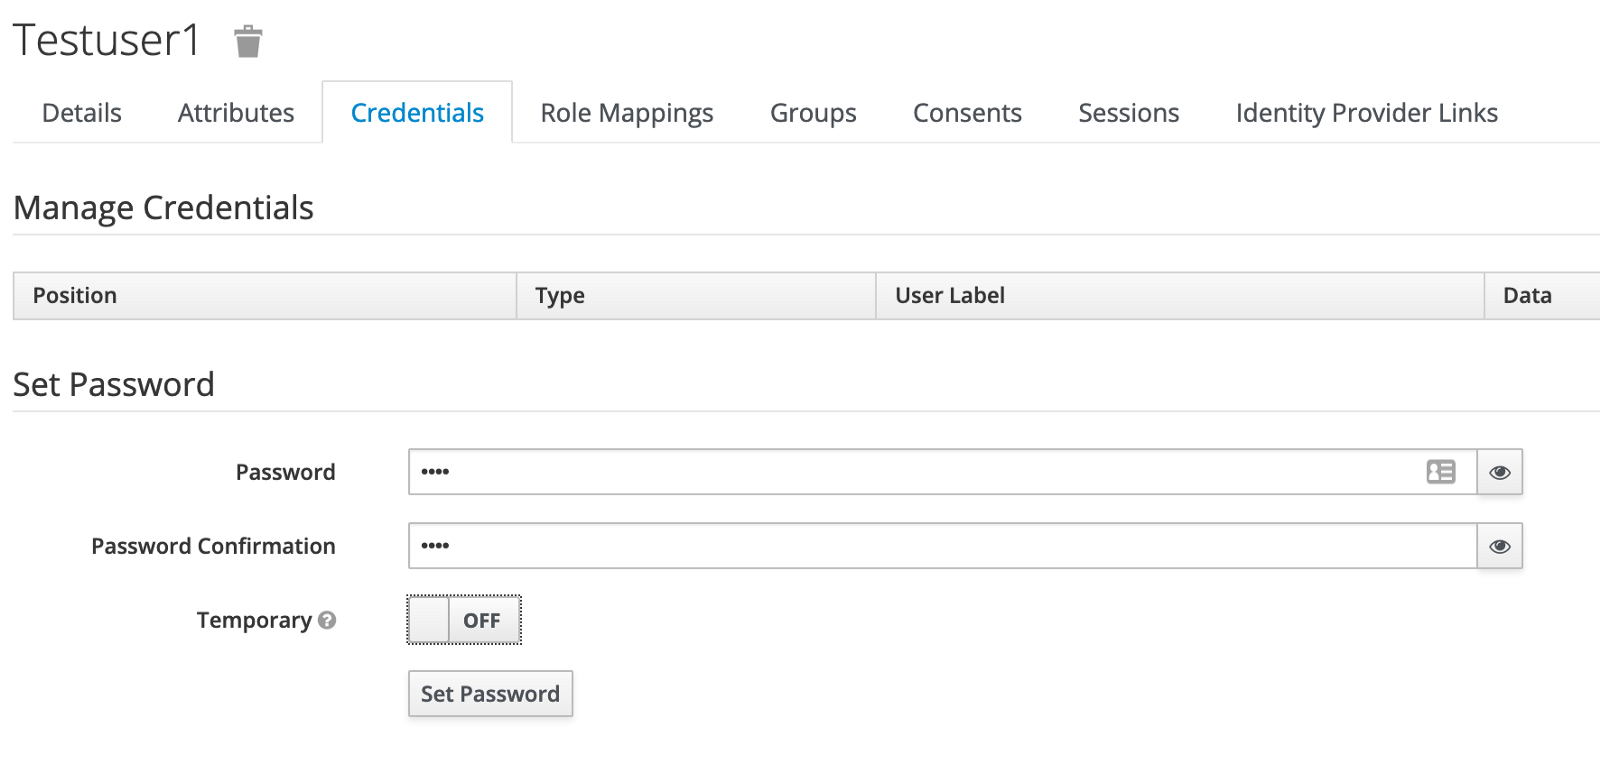This screenshot has width=1600, height=763.
Task: Select the Credentials tab
Action: tap(417, 113)
